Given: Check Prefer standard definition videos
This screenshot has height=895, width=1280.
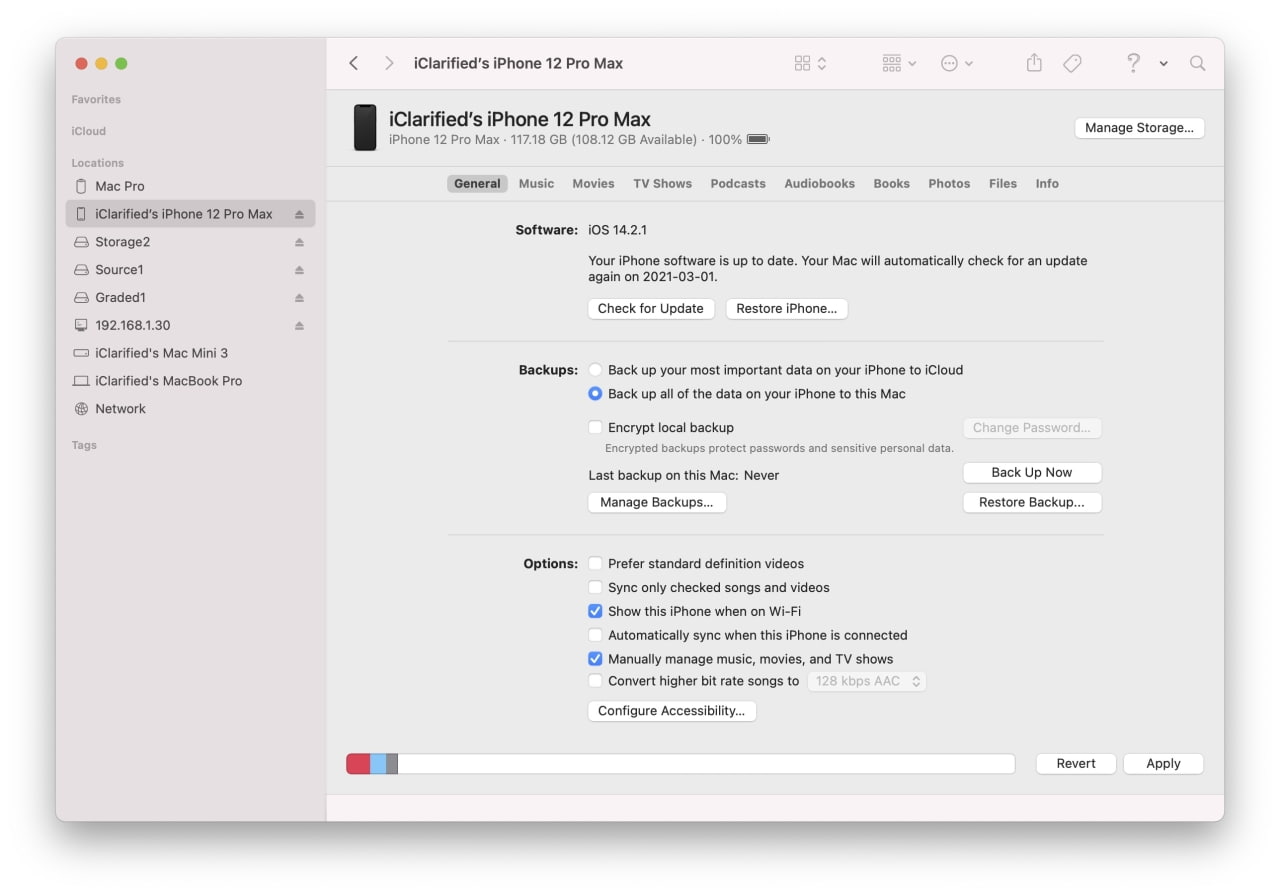Looking at the screenshot, I should click(595, 564).
